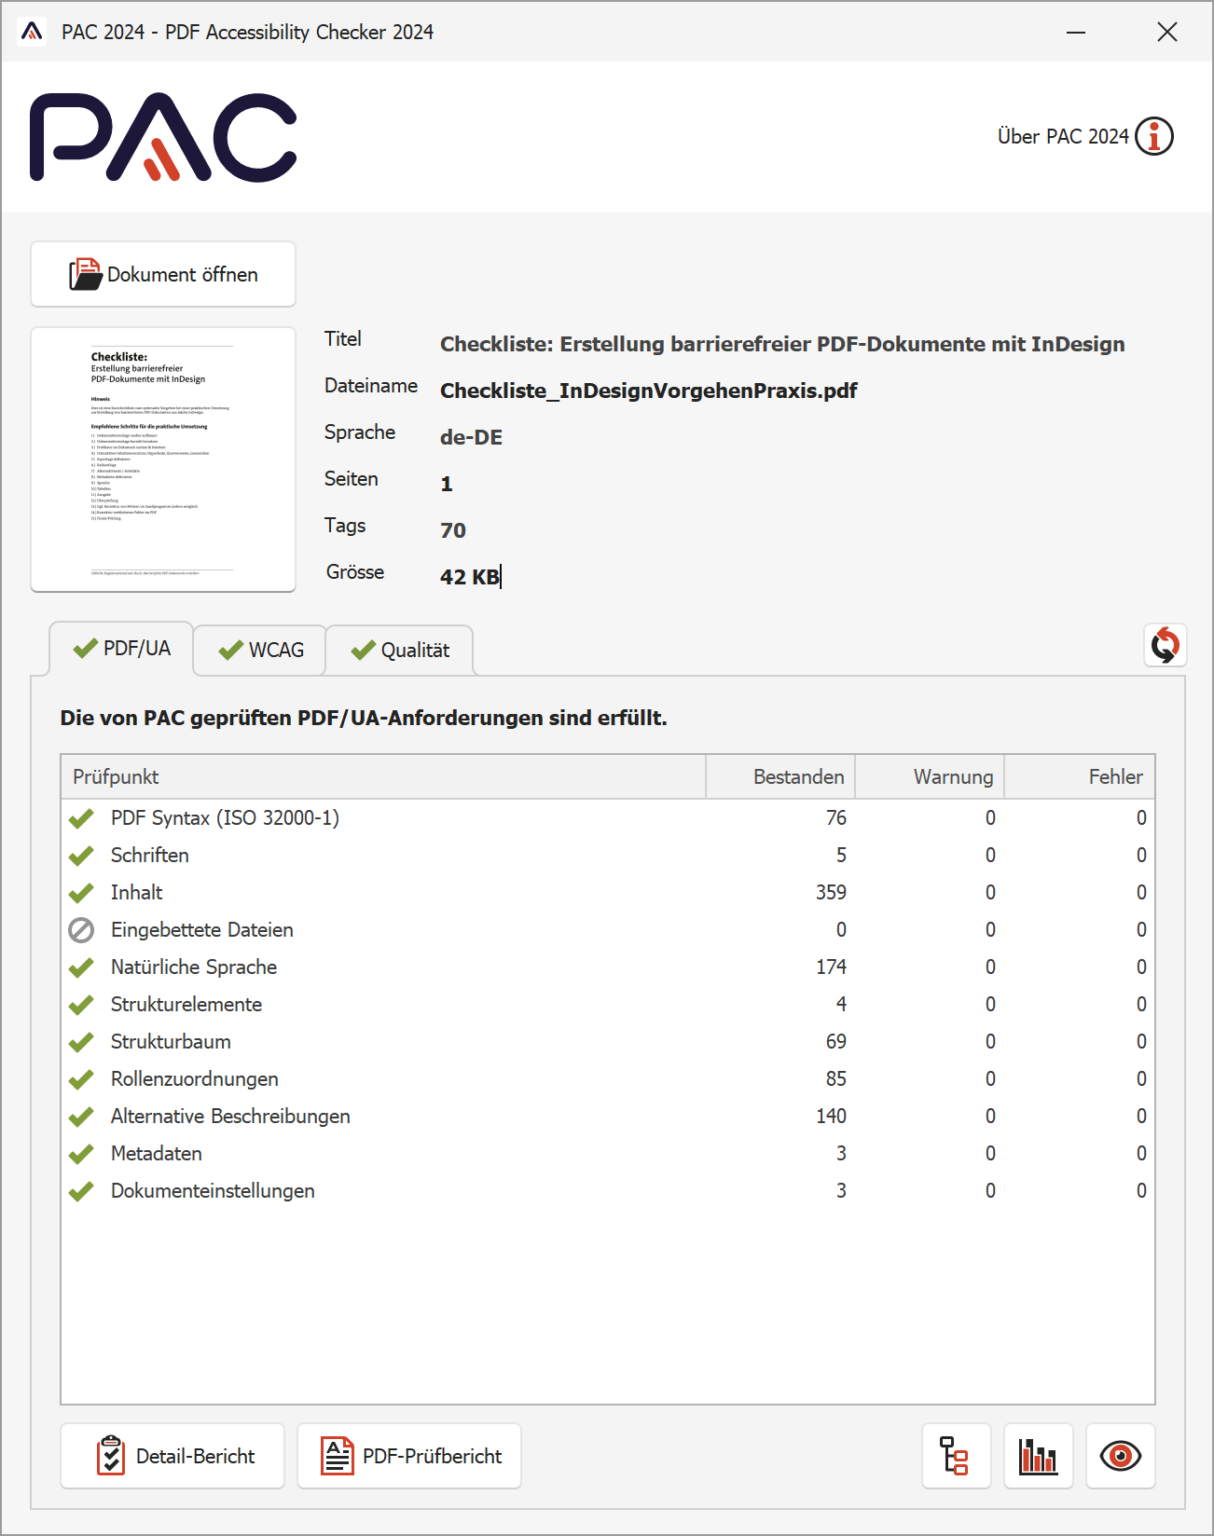
Task: Open the statistics bar chart view
Action: click(x=1038, y=1456)
